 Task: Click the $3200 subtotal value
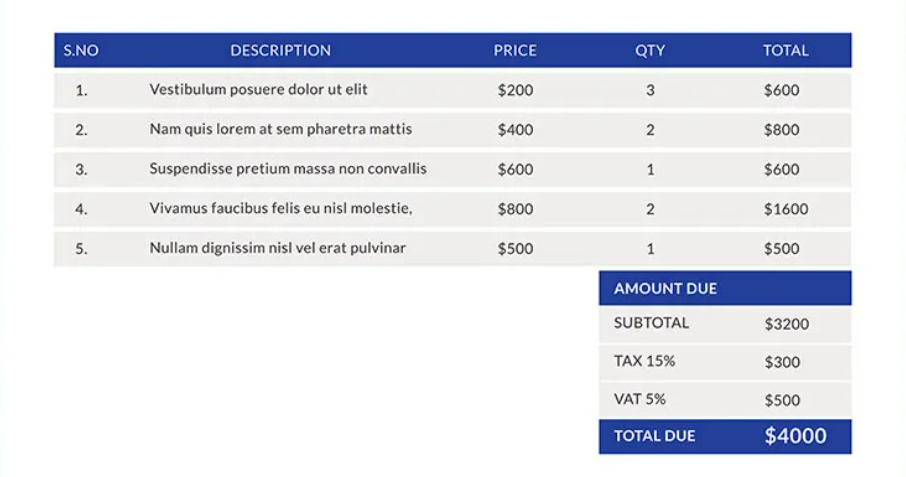pos(786,324)
